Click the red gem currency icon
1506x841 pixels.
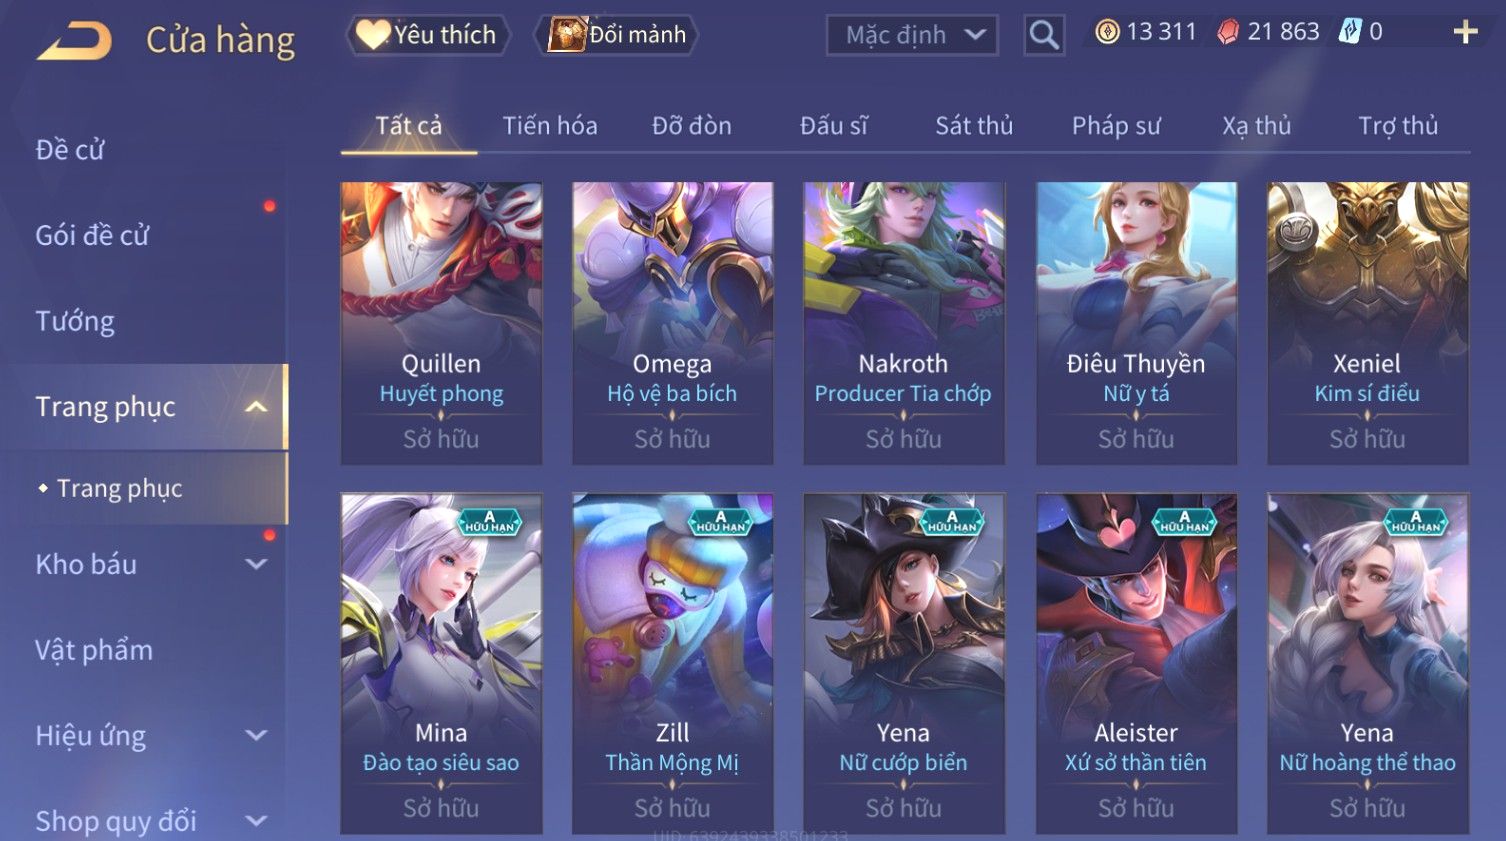coord(1228,32)
